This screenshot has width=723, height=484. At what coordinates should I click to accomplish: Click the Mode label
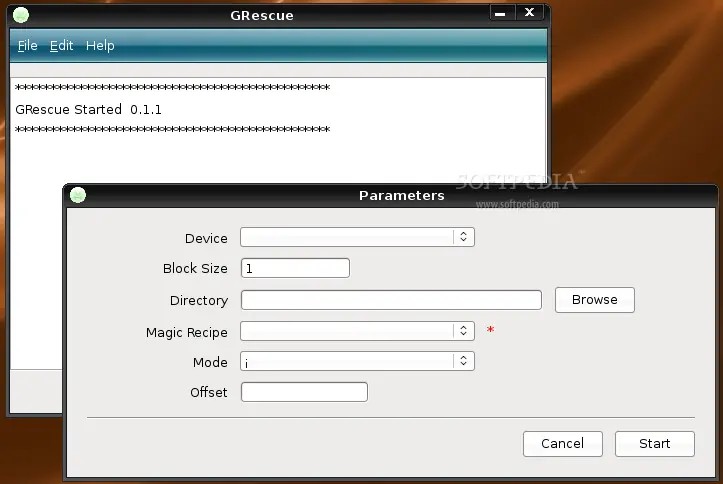coord(210,362)
